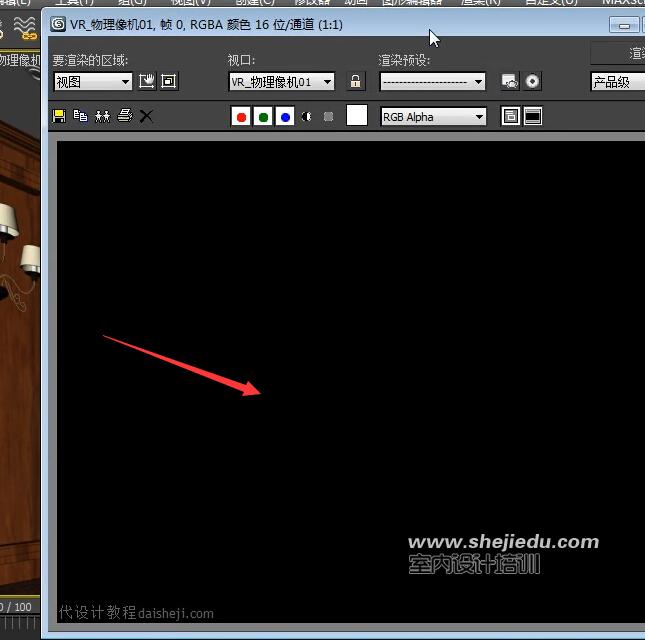The image size is (645, 640).
Task: Toggle the lock to viewport padlock
Action: click(356, 81)
